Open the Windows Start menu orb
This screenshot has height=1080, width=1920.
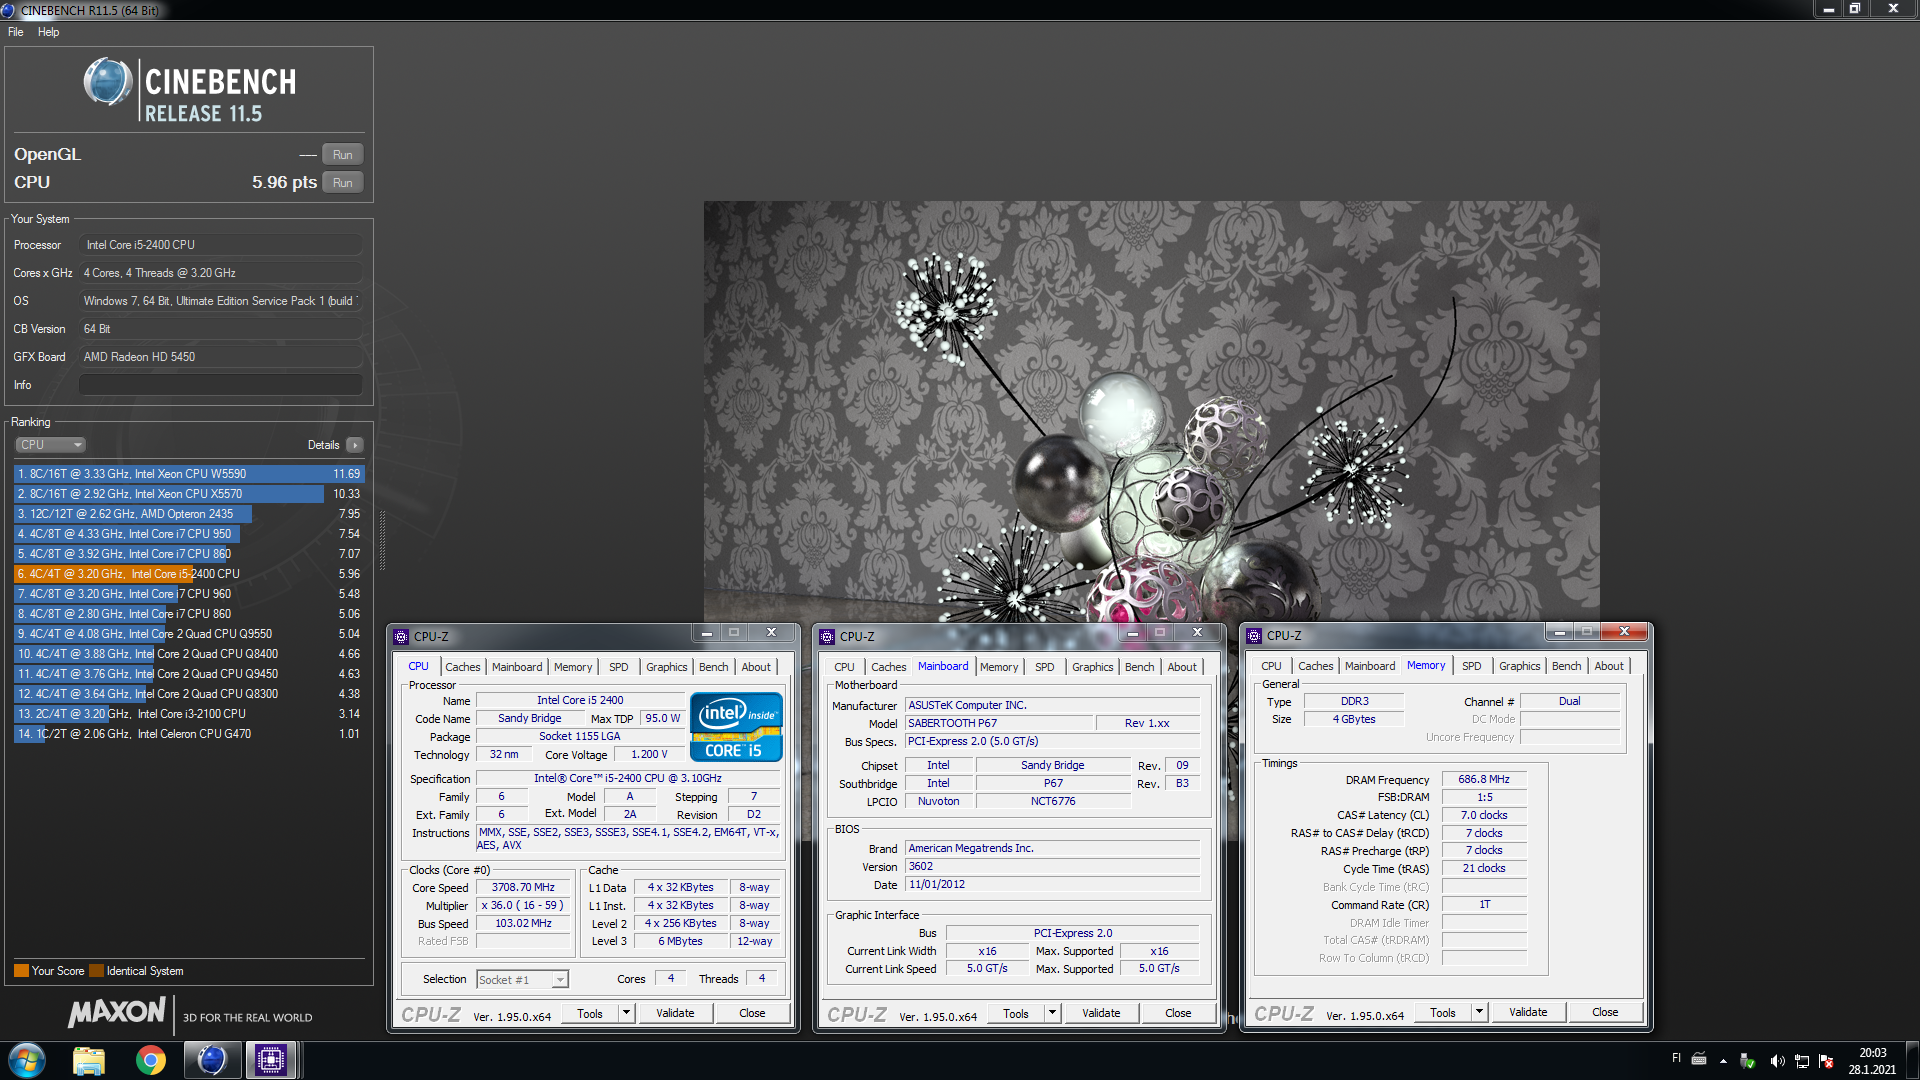tap(27, 1060)
